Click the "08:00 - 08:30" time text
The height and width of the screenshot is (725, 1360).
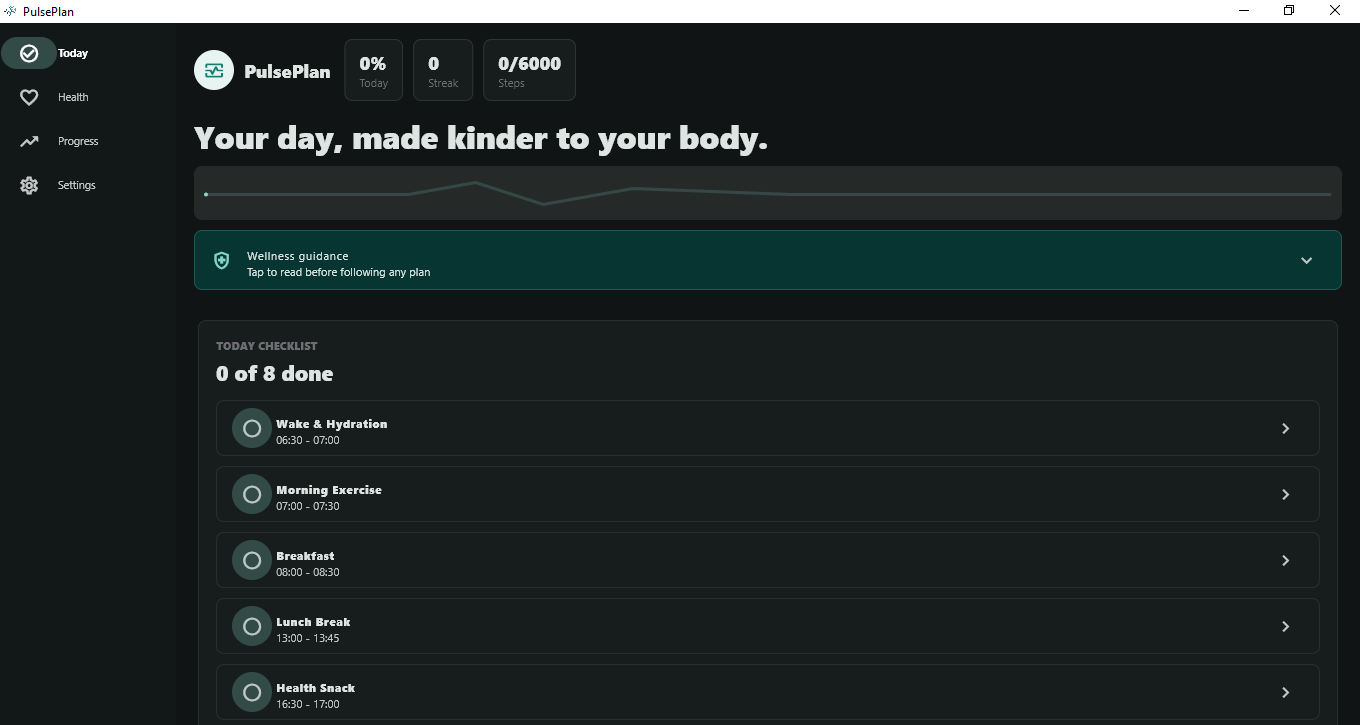[308, 572]
